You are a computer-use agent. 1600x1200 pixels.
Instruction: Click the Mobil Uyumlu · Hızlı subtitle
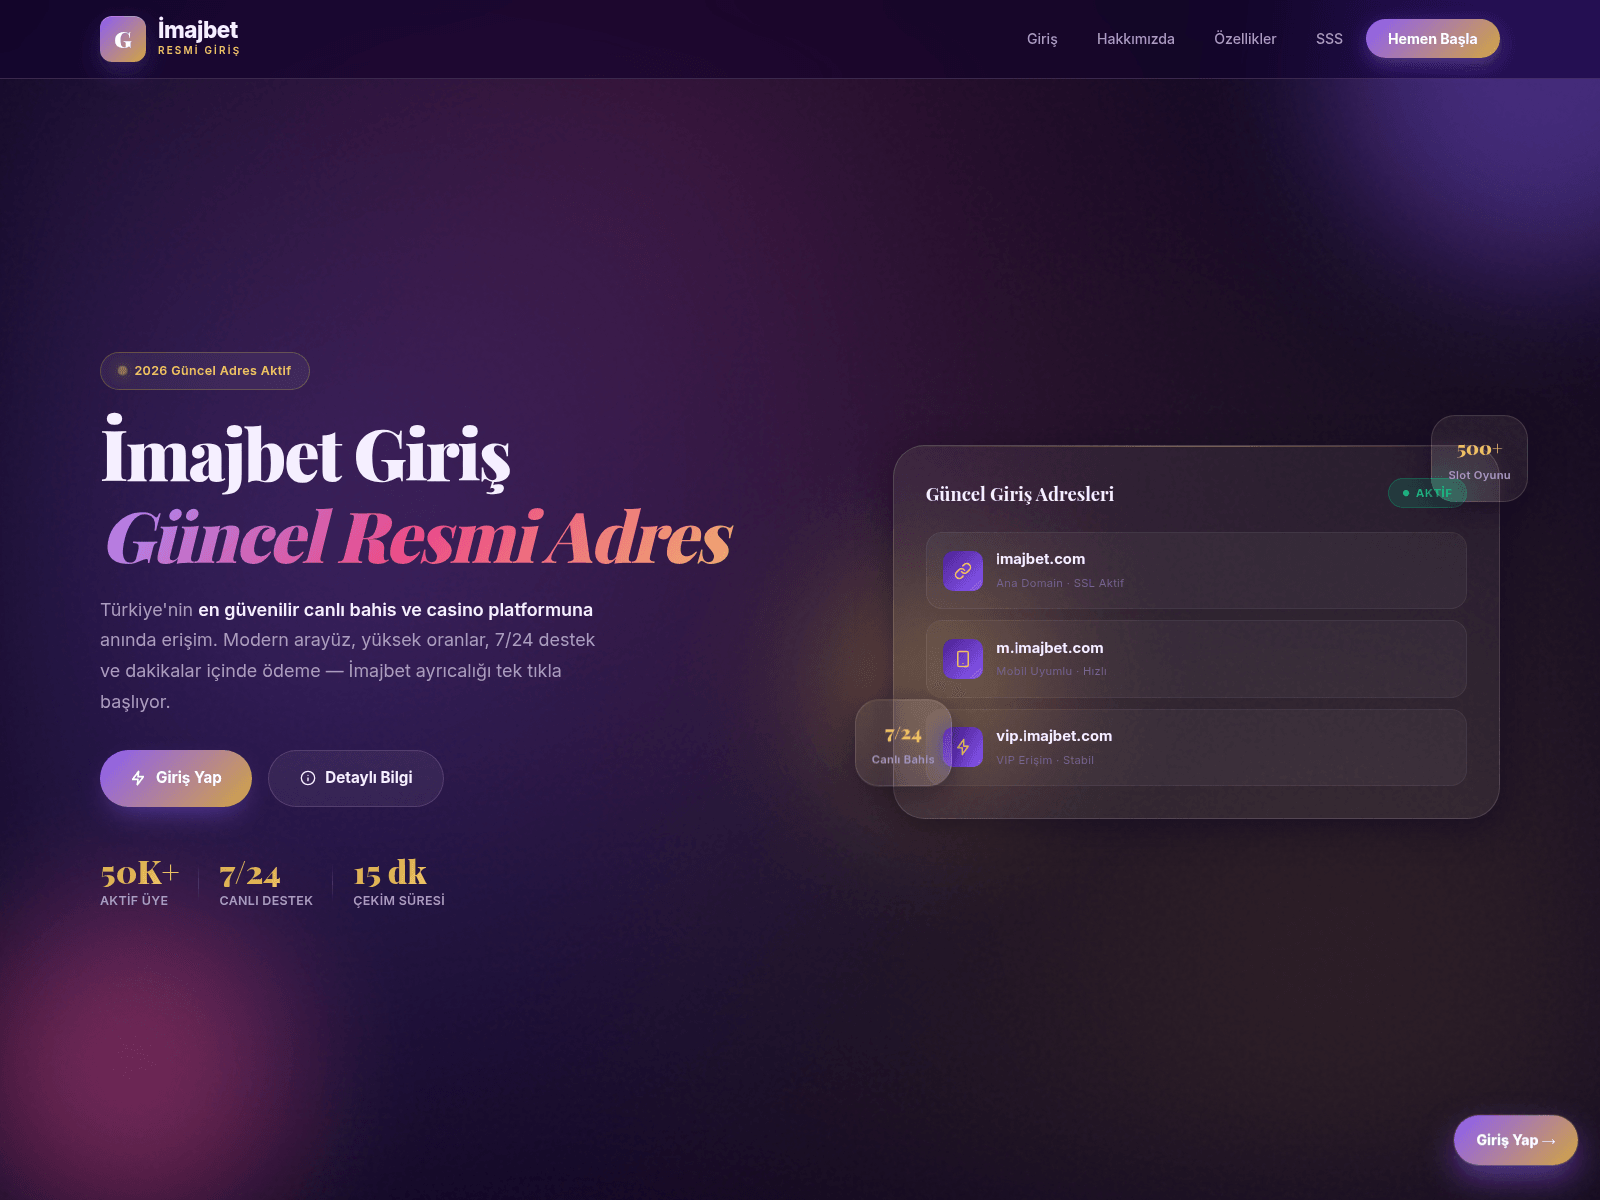[1051, 671]
